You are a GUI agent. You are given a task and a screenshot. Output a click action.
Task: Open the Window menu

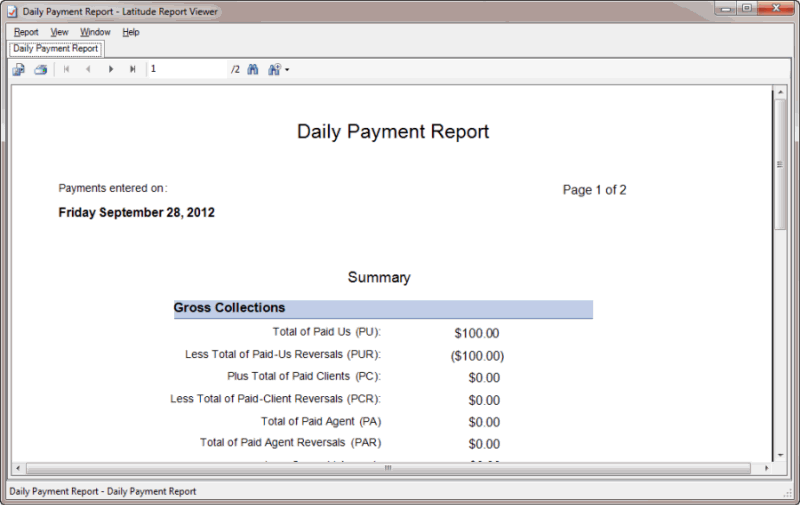pos(95,32)
